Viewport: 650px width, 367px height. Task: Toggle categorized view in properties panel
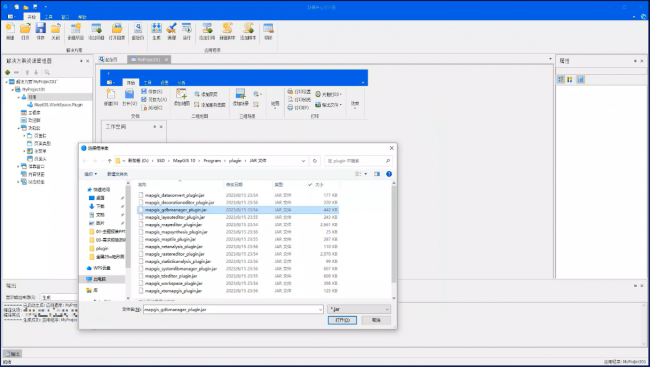561,79
